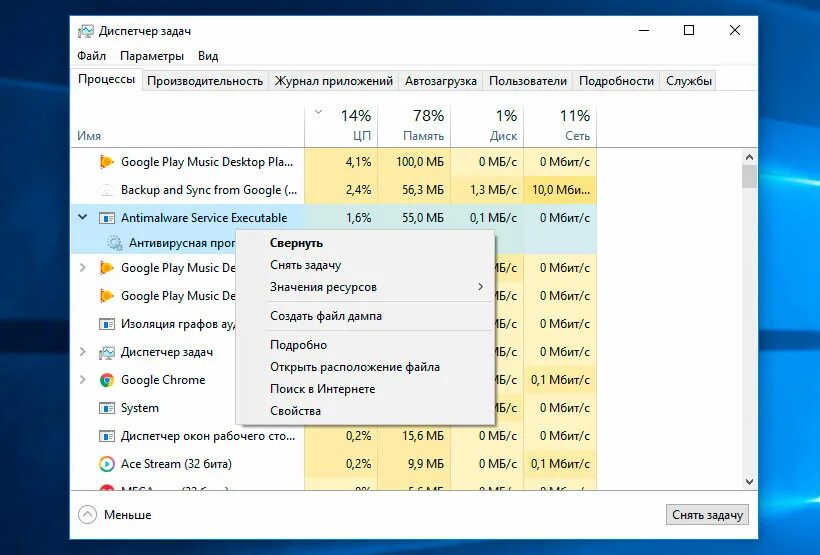The height and width of the screenshot is (555, 820).
Task: Choose Свернуть in the context menu
Action: click(365, 243)
